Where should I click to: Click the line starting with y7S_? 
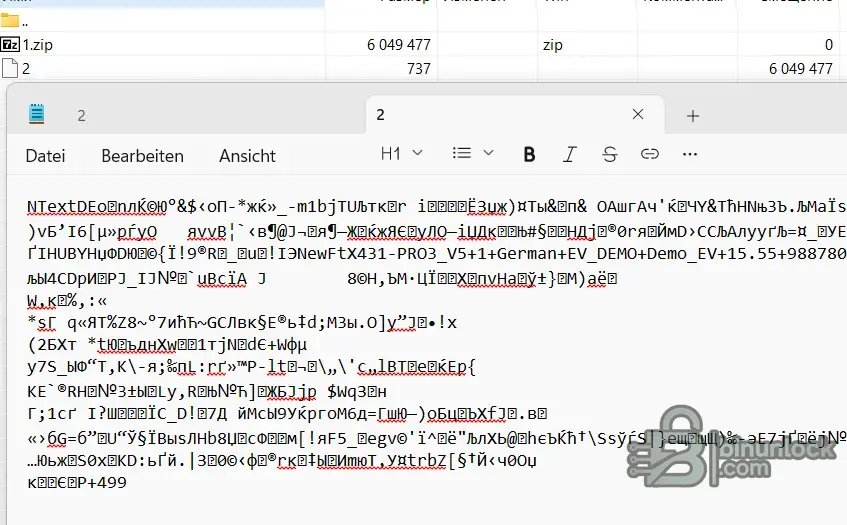point(251,367)
